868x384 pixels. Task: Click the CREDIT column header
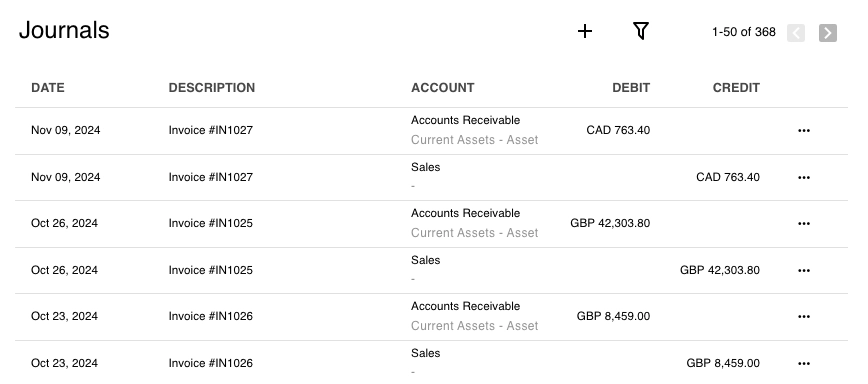pyautogui.click(x=736, y=88)
